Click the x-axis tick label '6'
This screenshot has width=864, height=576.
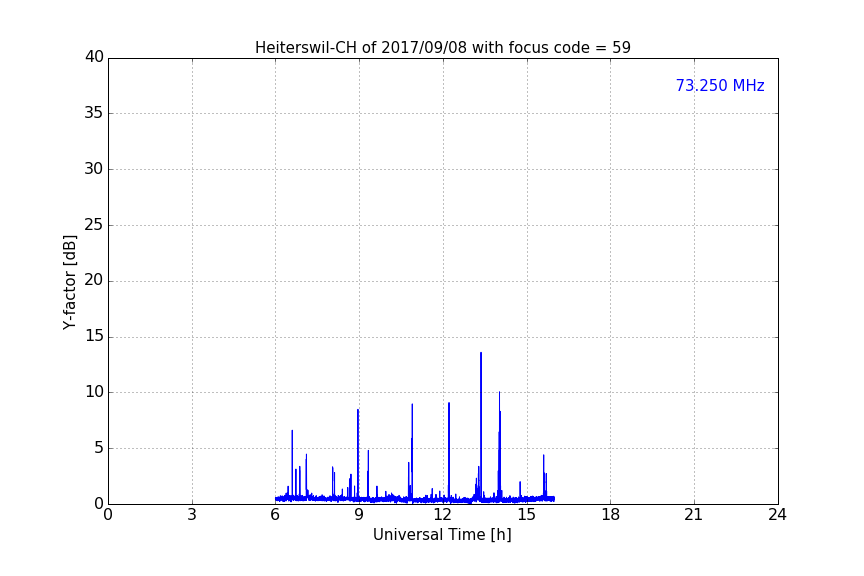(x=275, y=515)
